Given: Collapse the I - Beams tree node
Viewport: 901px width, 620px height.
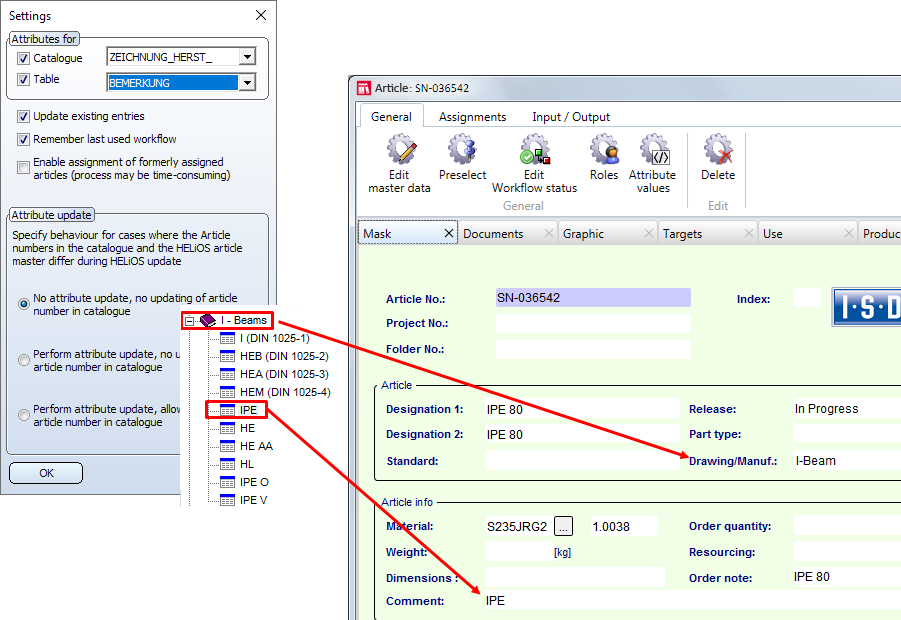Looking at the screenshot, I should 189,321.
